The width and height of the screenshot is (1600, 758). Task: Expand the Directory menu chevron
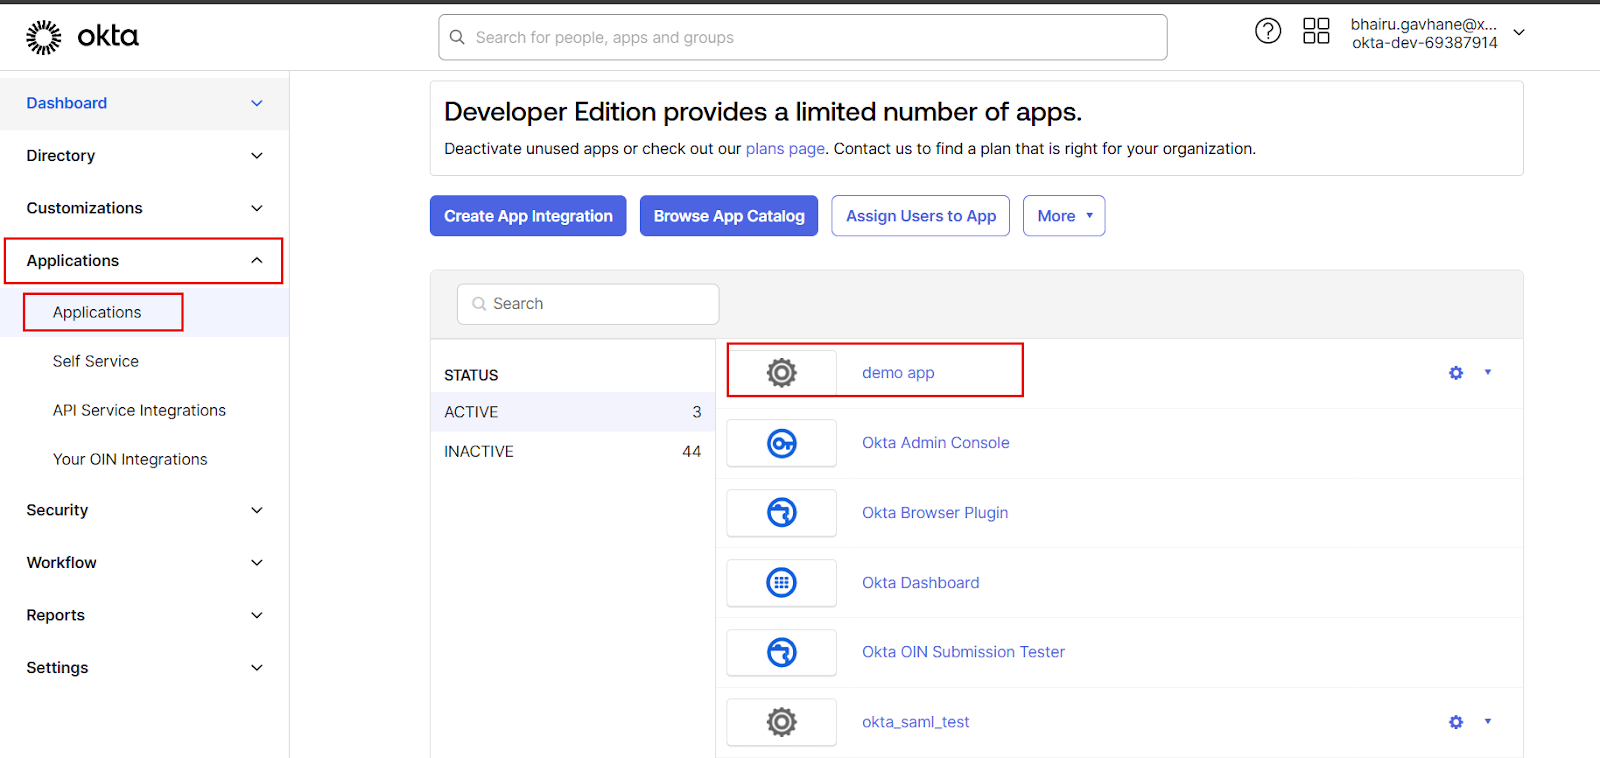(x=257, y=156)
